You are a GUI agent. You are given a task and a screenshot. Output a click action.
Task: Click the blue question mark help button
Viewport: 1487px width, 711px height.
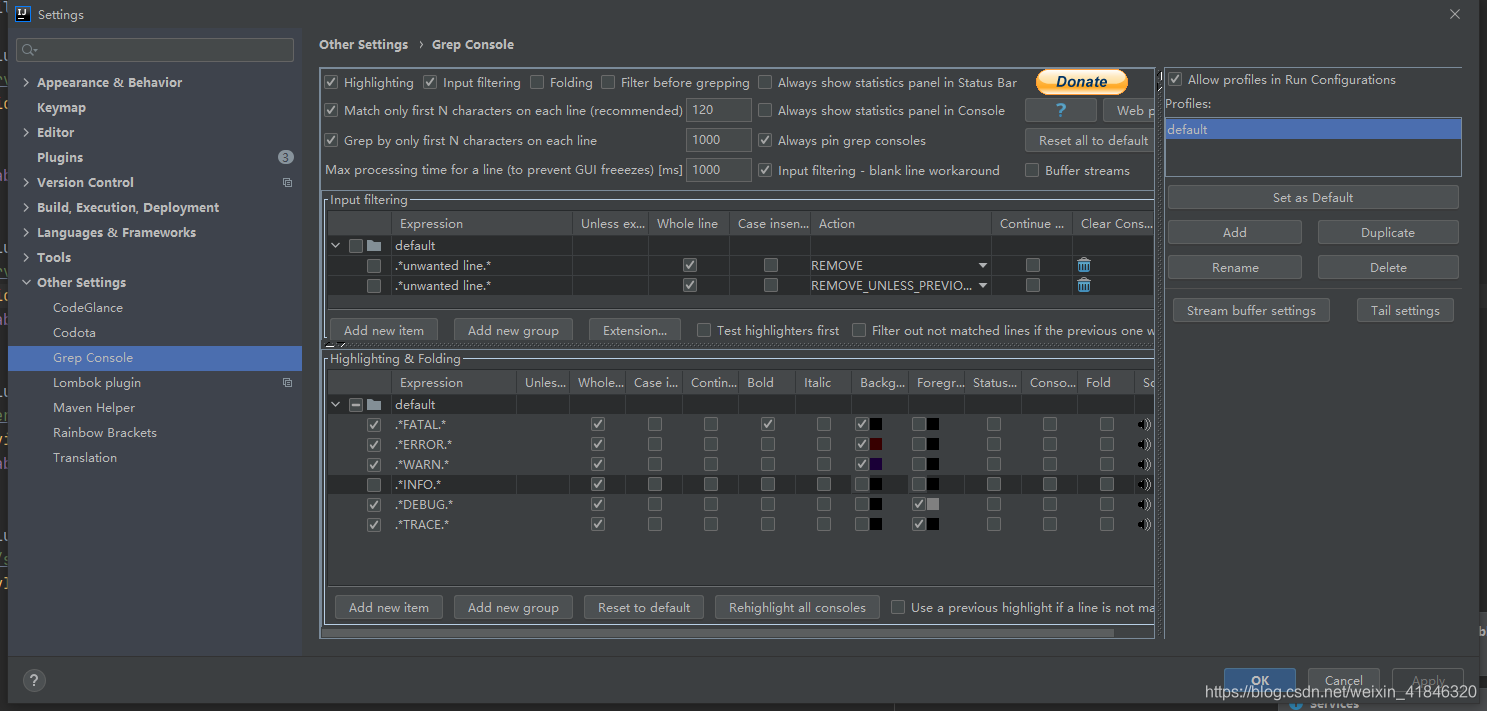[x=1060, y=110]
